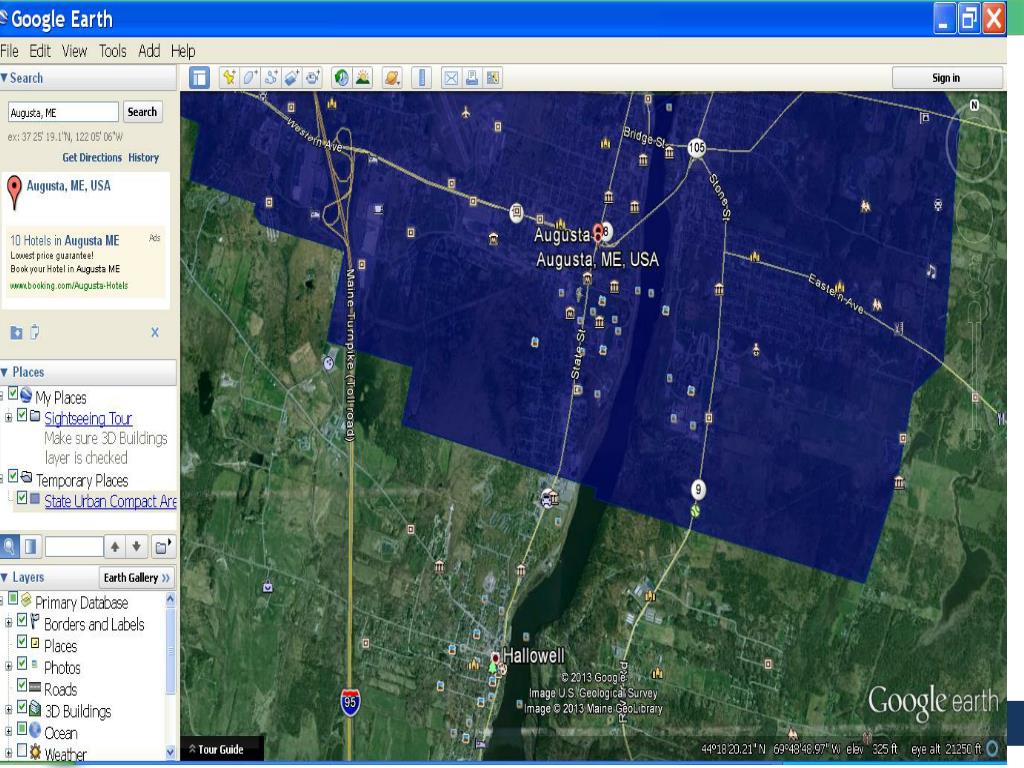Click the Print icon in toolbar
The width and height of the screenshot is (1024, 768).
tap(472, 78)
